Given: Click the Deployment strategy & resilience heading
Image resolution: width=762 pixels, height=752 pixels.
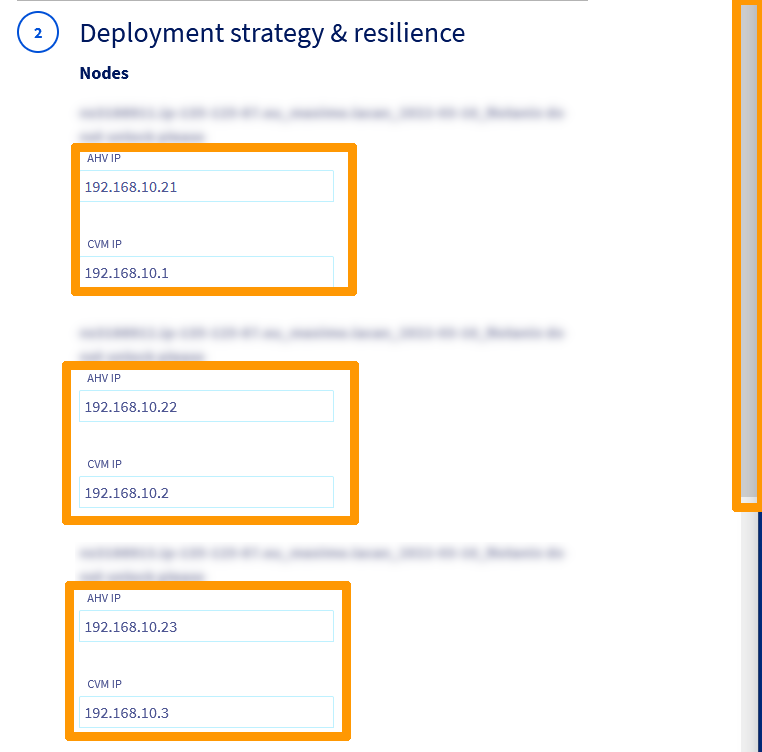Looking at the screenshot, I should coord(272,33).
